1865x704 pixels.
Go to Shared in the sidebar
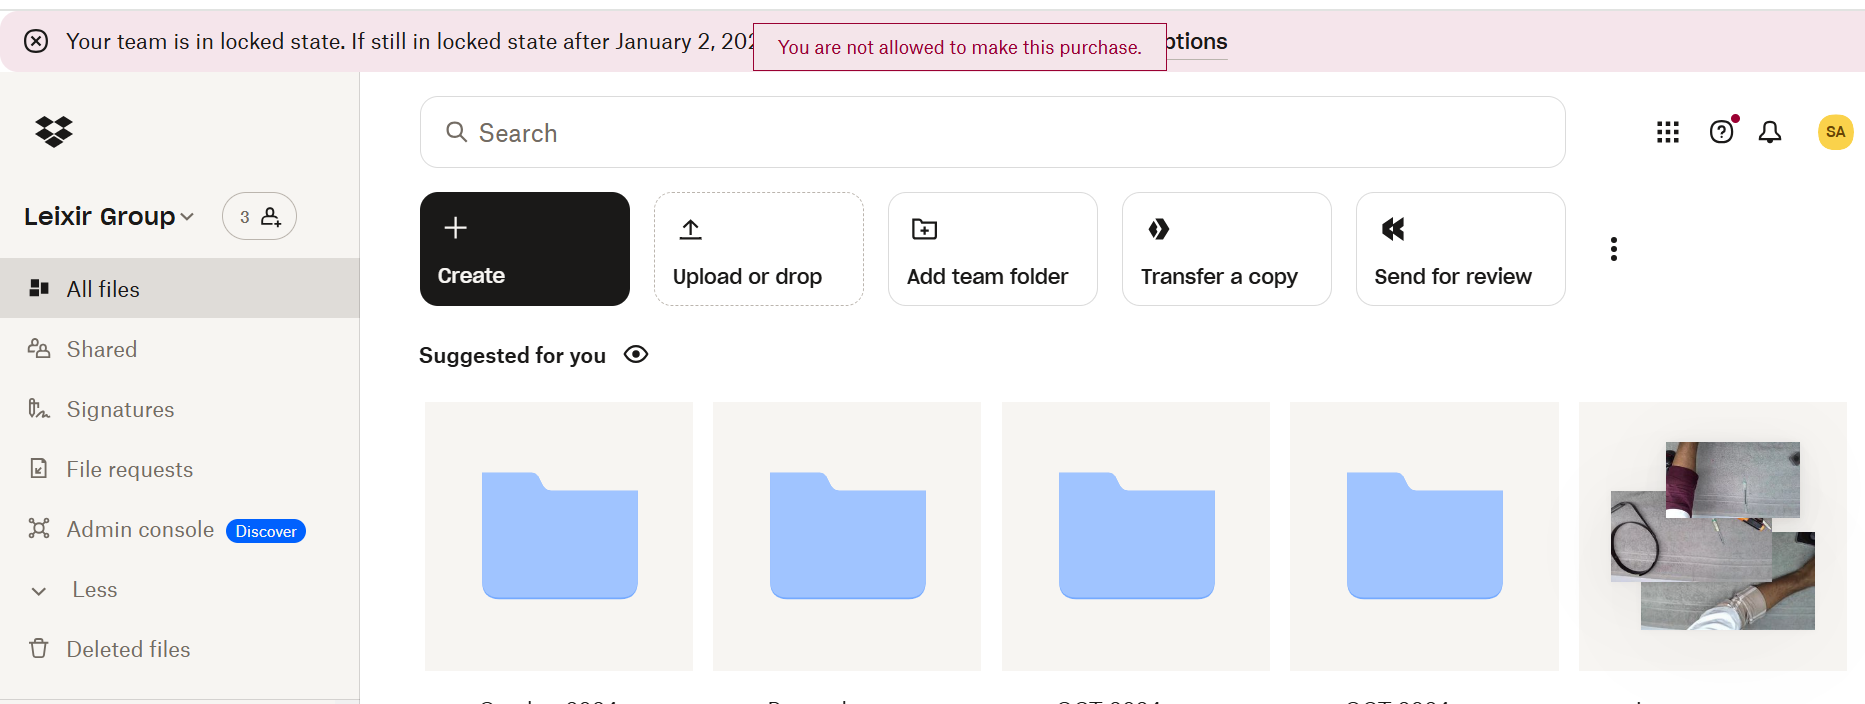[101, 349]
